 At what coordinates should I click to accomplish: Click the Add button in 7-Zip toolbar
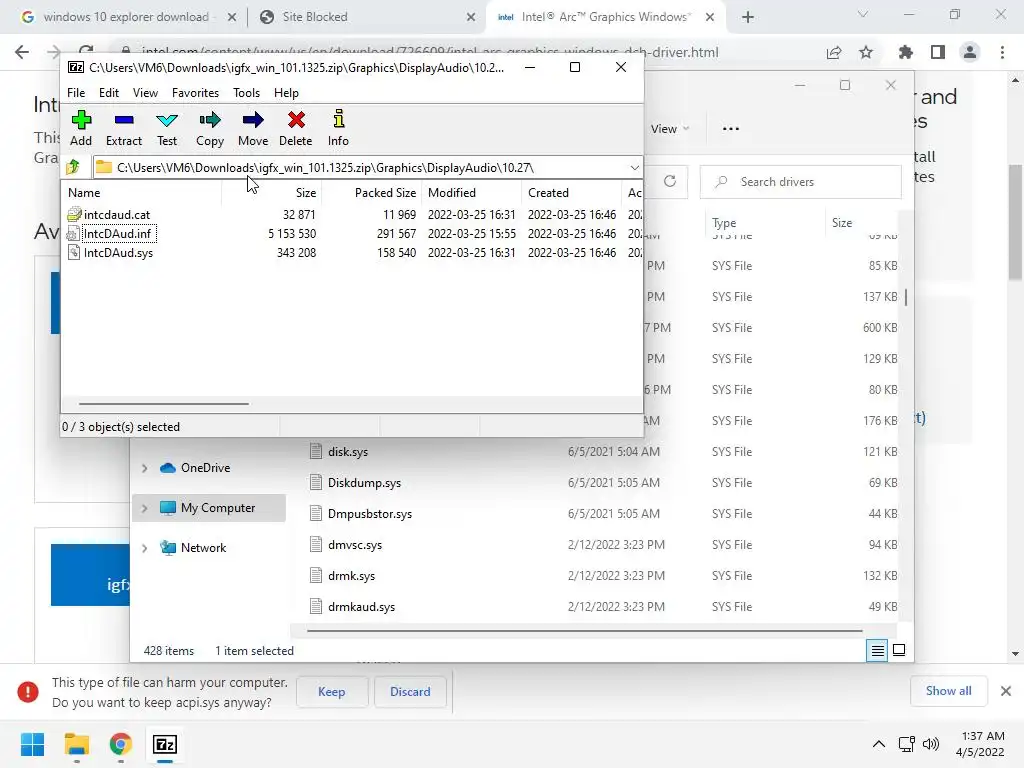coord(81,128)
